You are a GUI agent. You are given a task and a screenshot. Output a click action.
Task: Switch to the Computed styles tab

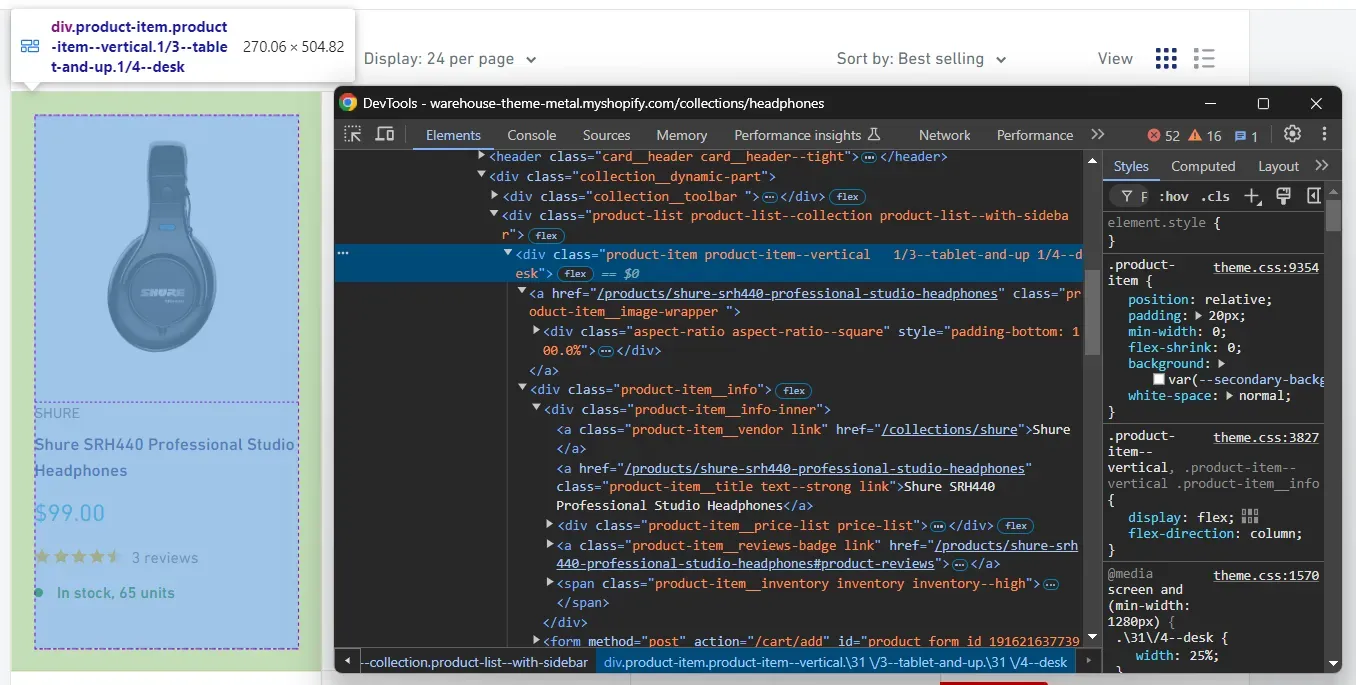coord(1203,166)
